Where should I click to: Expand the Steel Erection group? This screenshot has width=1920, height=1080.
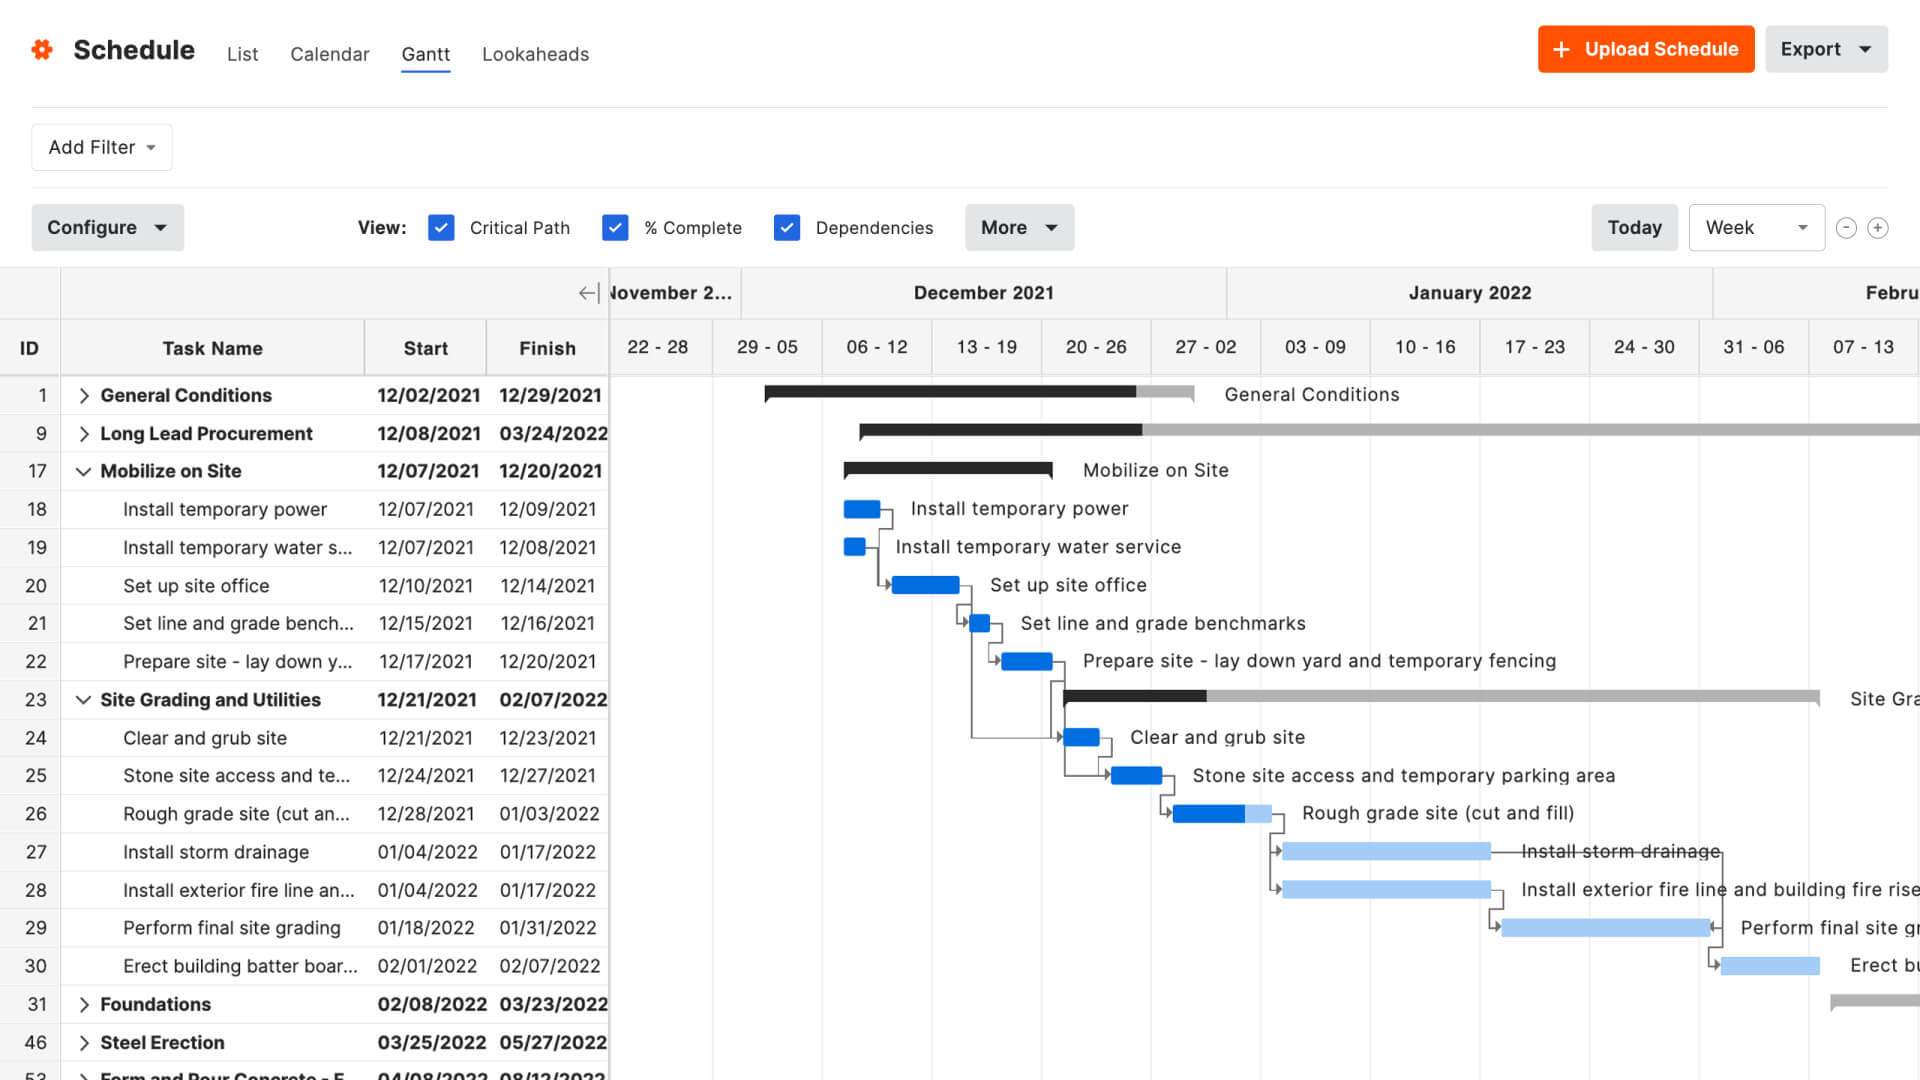tap(84, 1043)
